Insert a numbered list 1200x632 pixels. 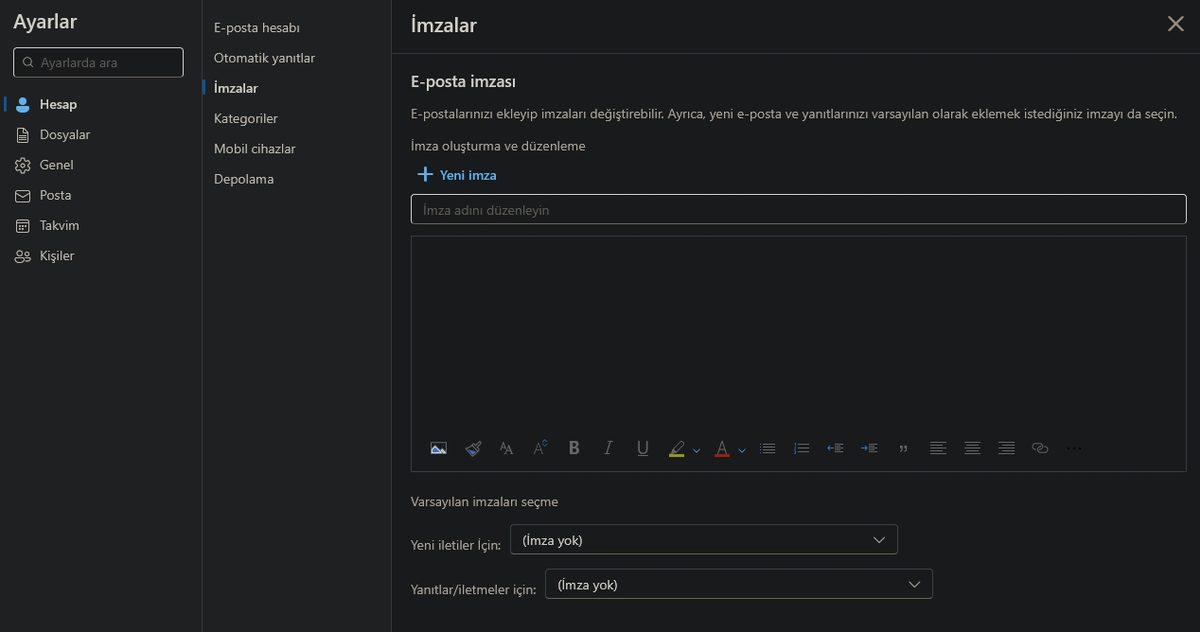pos(801,449)
